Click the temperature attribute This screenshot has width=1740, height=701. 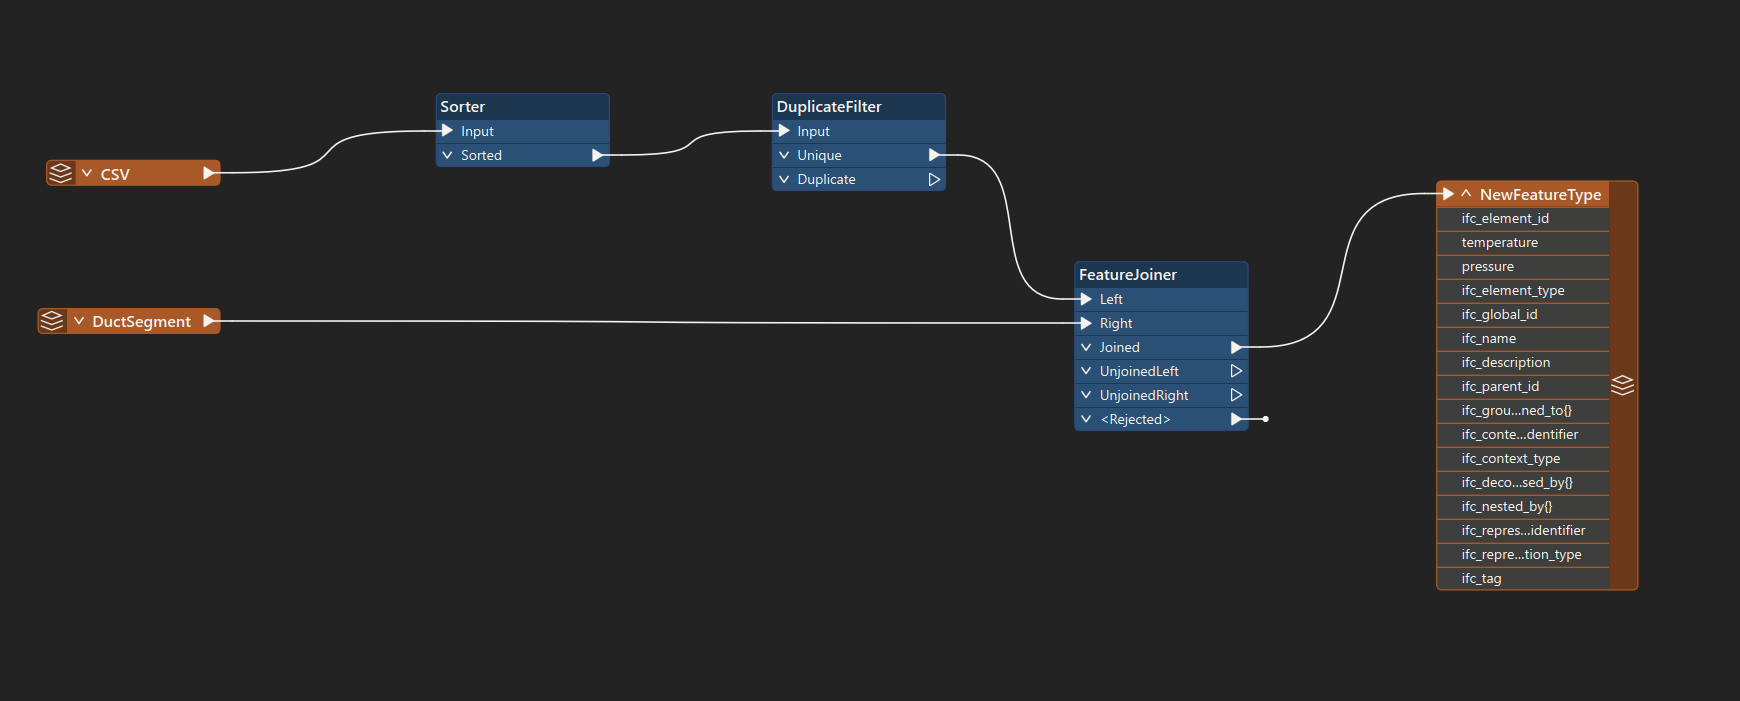tap(1523, 242)
